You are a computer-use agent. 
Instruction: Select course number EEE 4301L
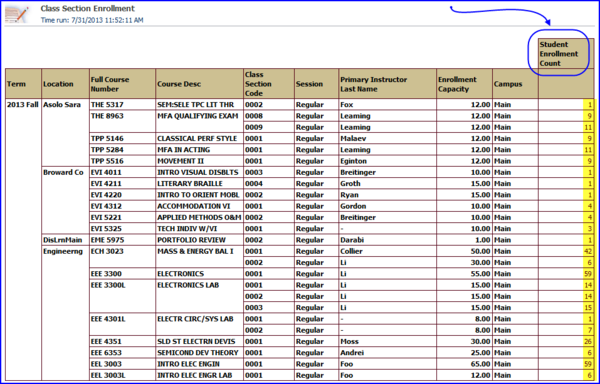click(108, 319)
